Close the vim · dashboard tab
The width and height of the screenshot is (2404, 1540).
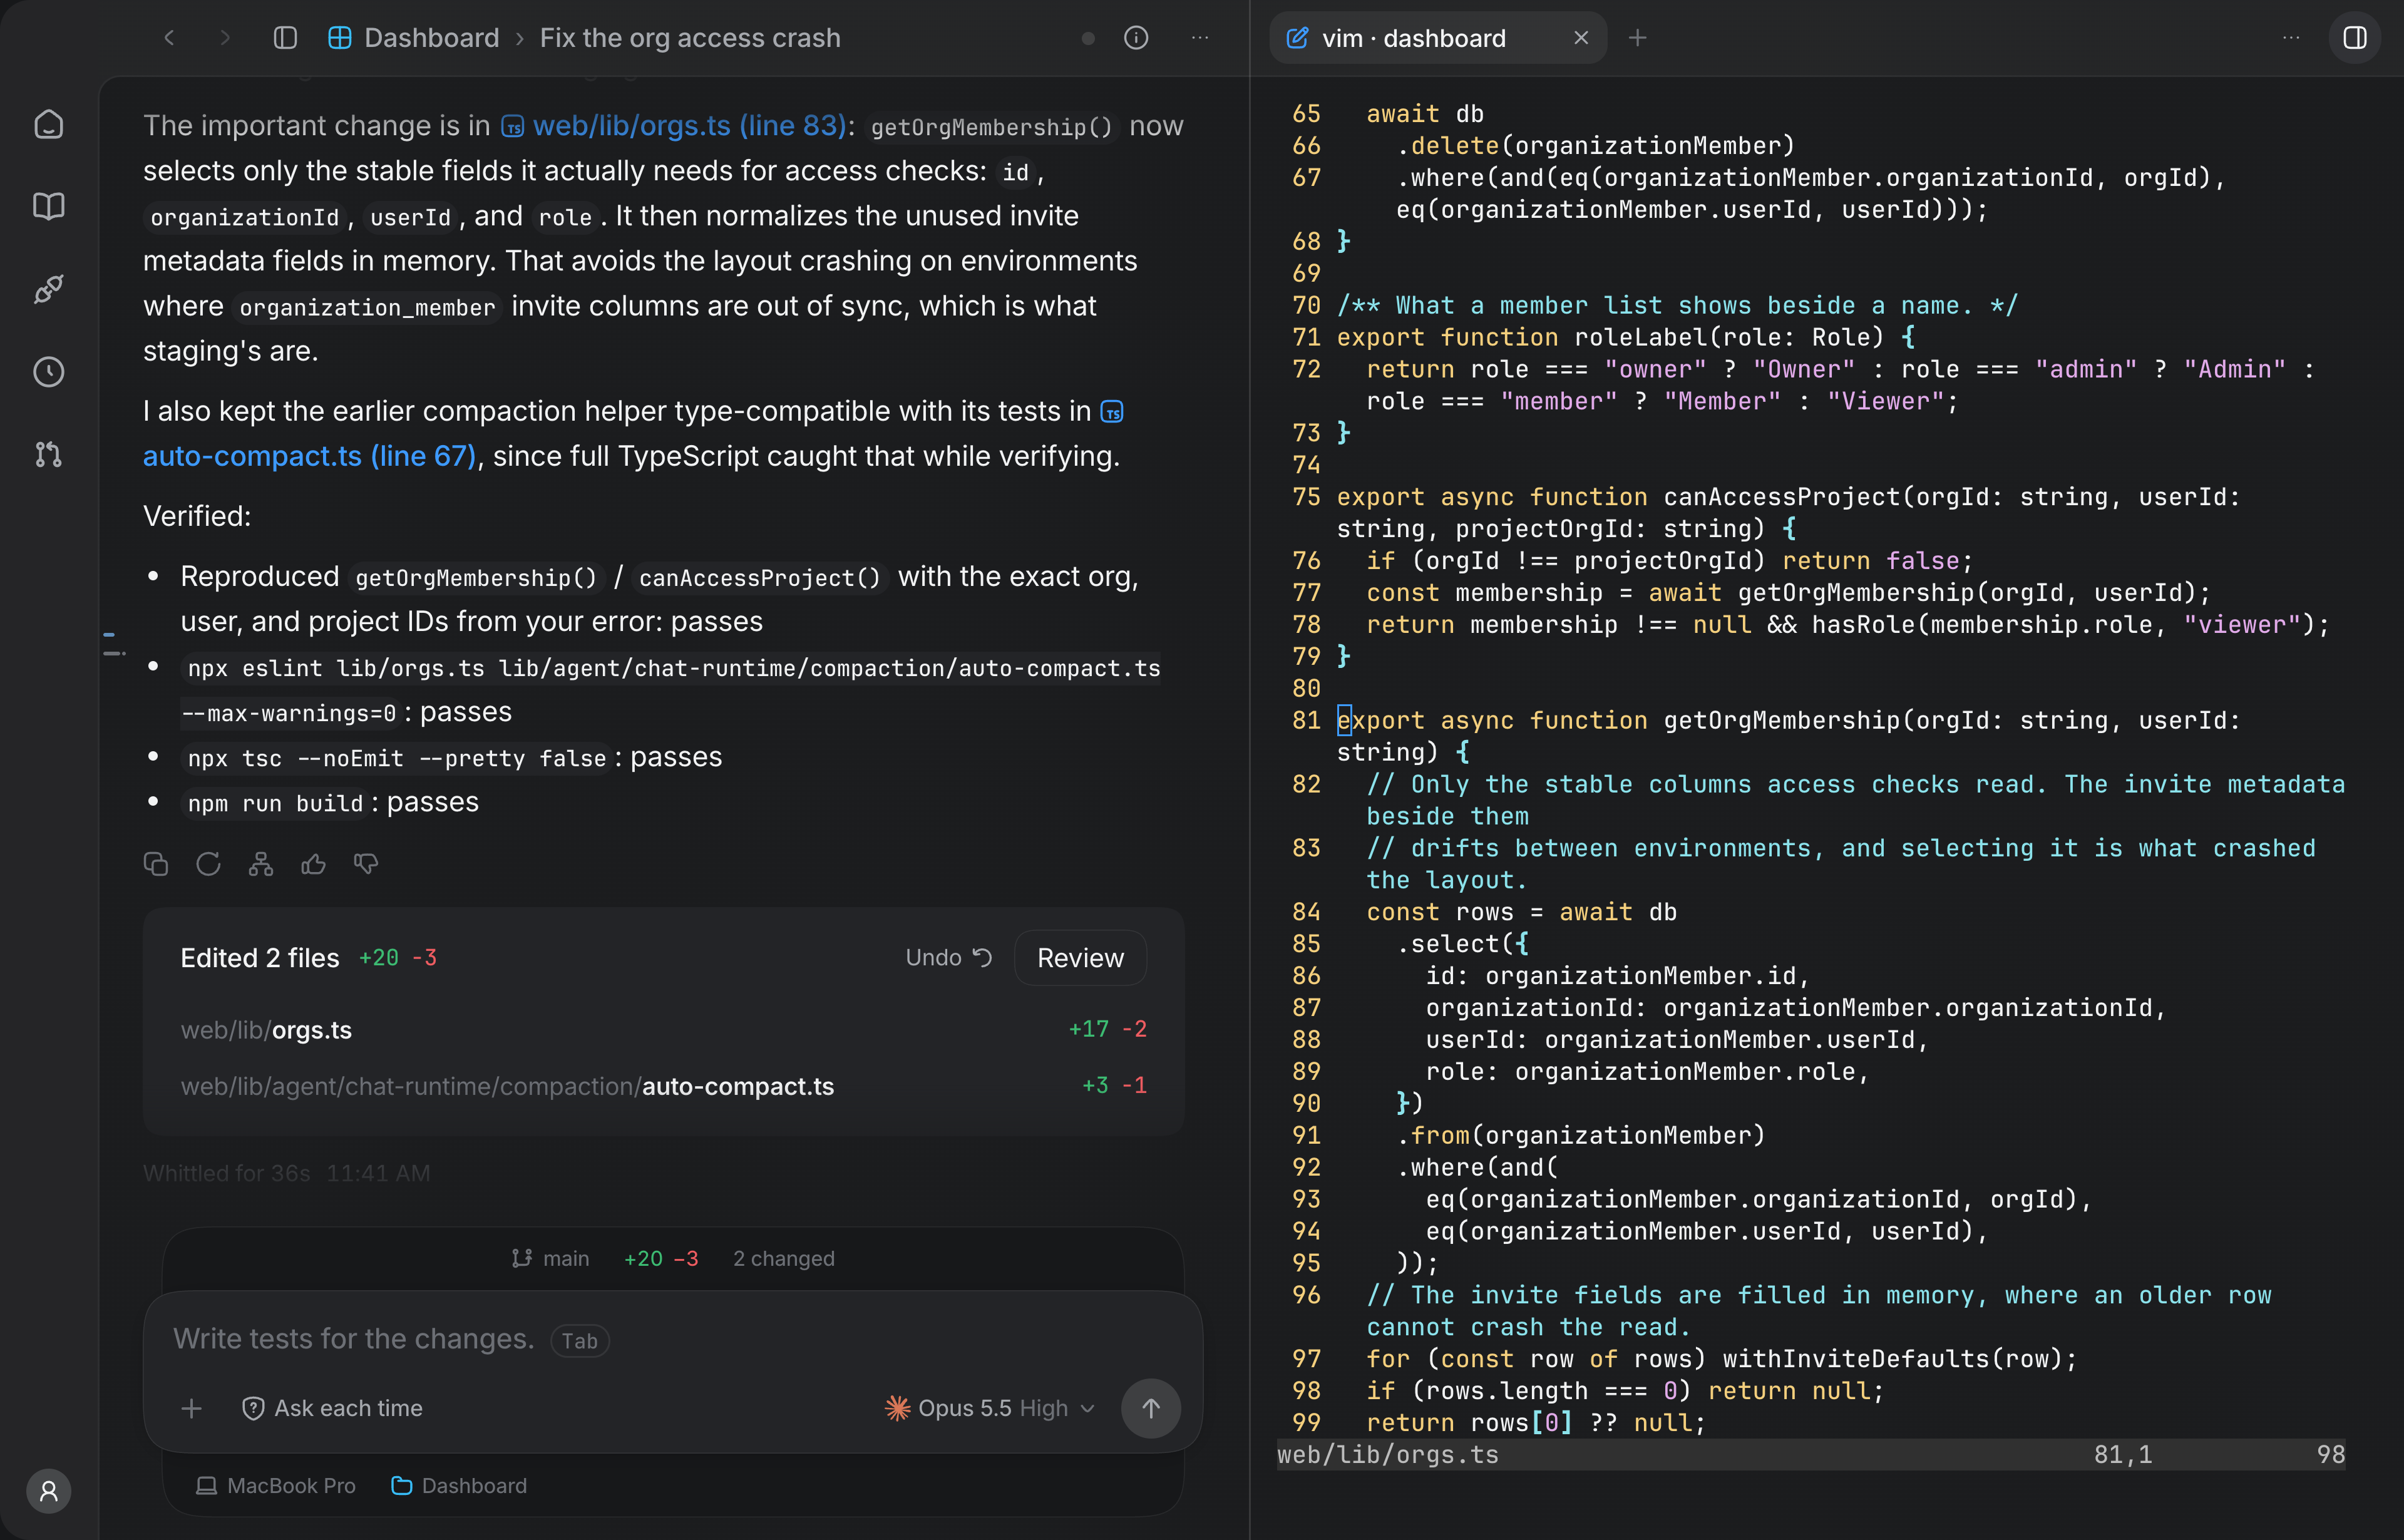click(1581, 38)
